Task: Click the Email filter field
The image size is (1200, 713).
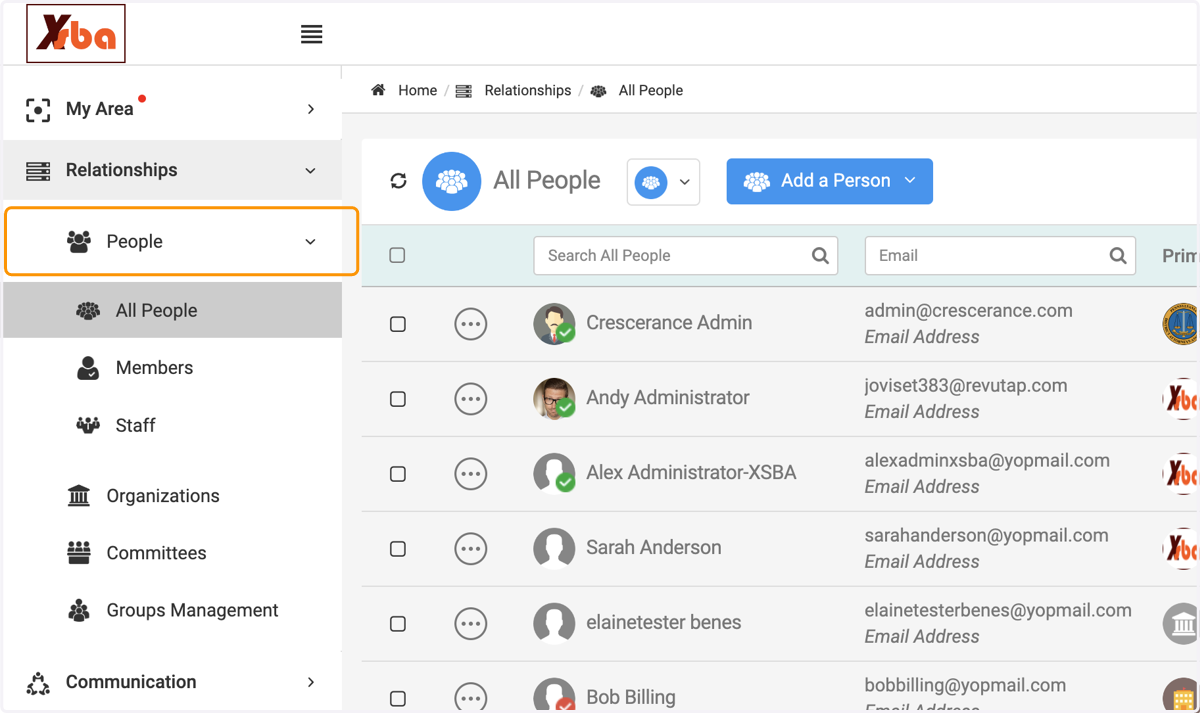Action: 1000,256
